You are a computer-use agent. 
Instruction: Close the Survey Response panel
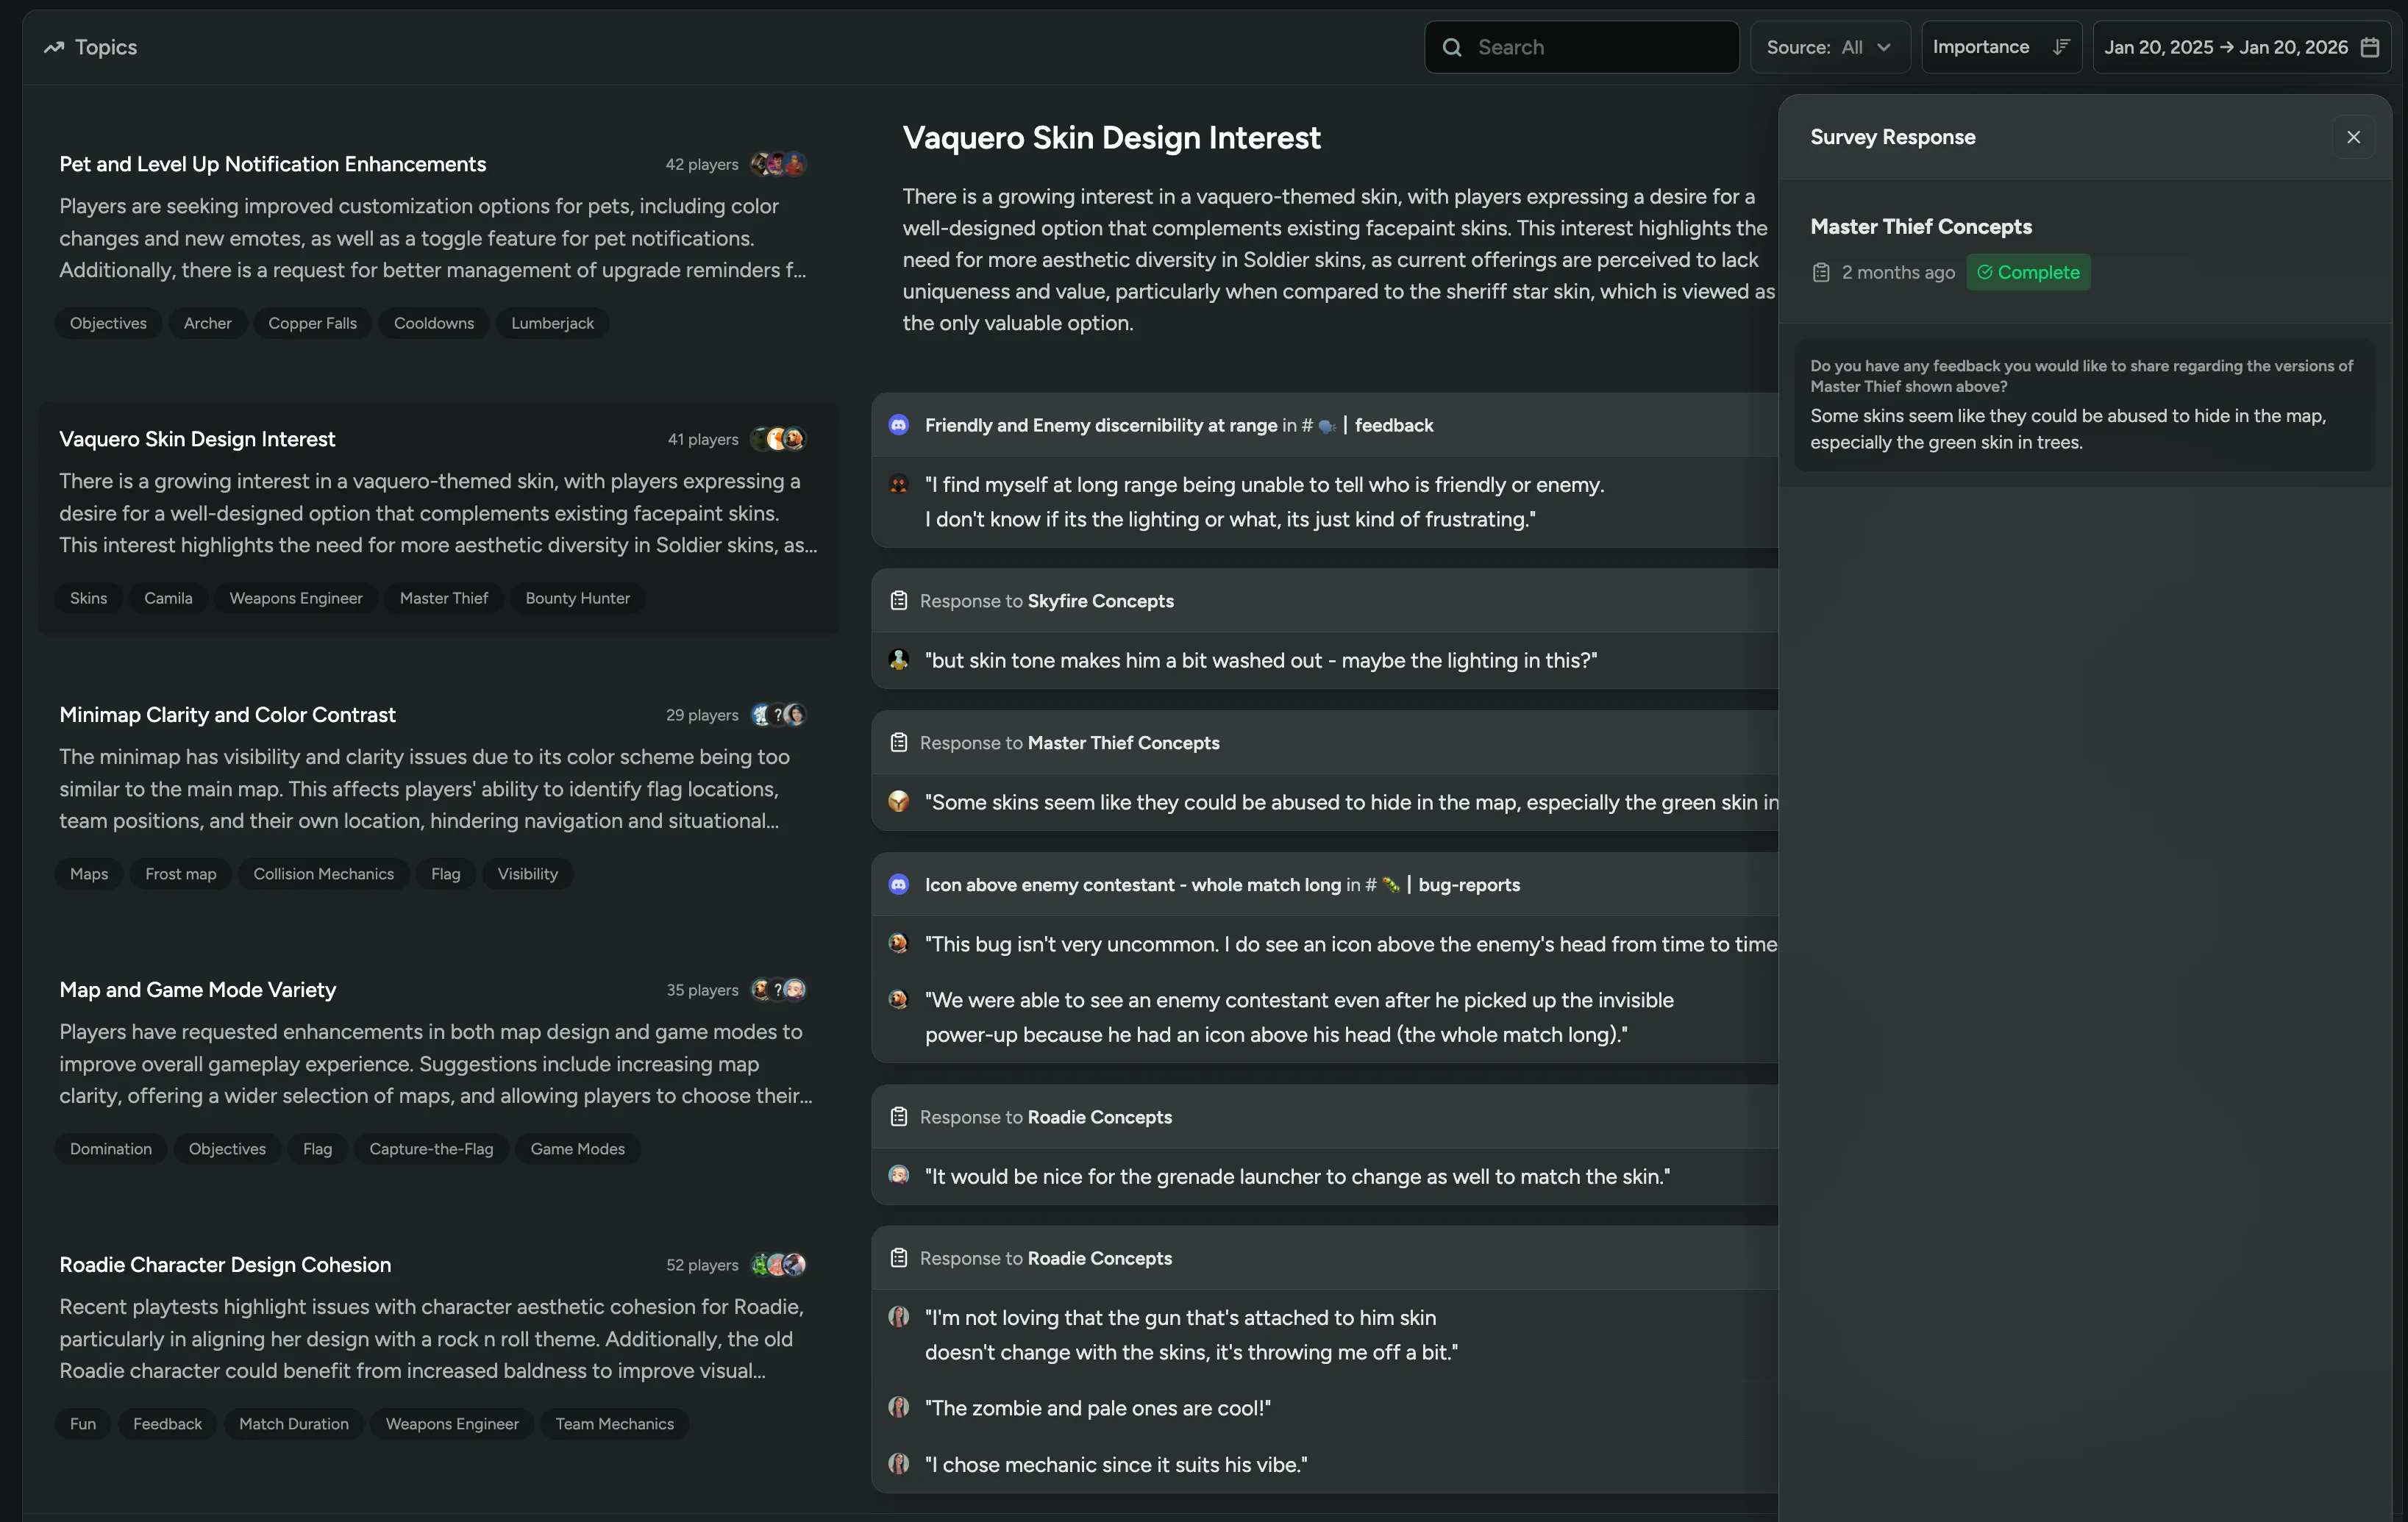[x=2353, y=137]
